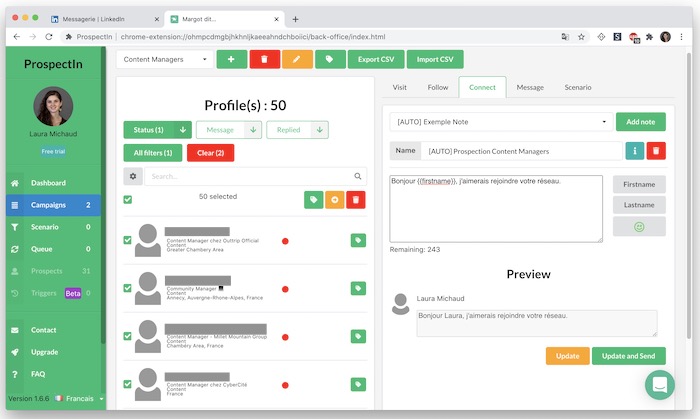
Task: Uncheck the Community Manager profile checkbox
Action: tap(128, 288)
